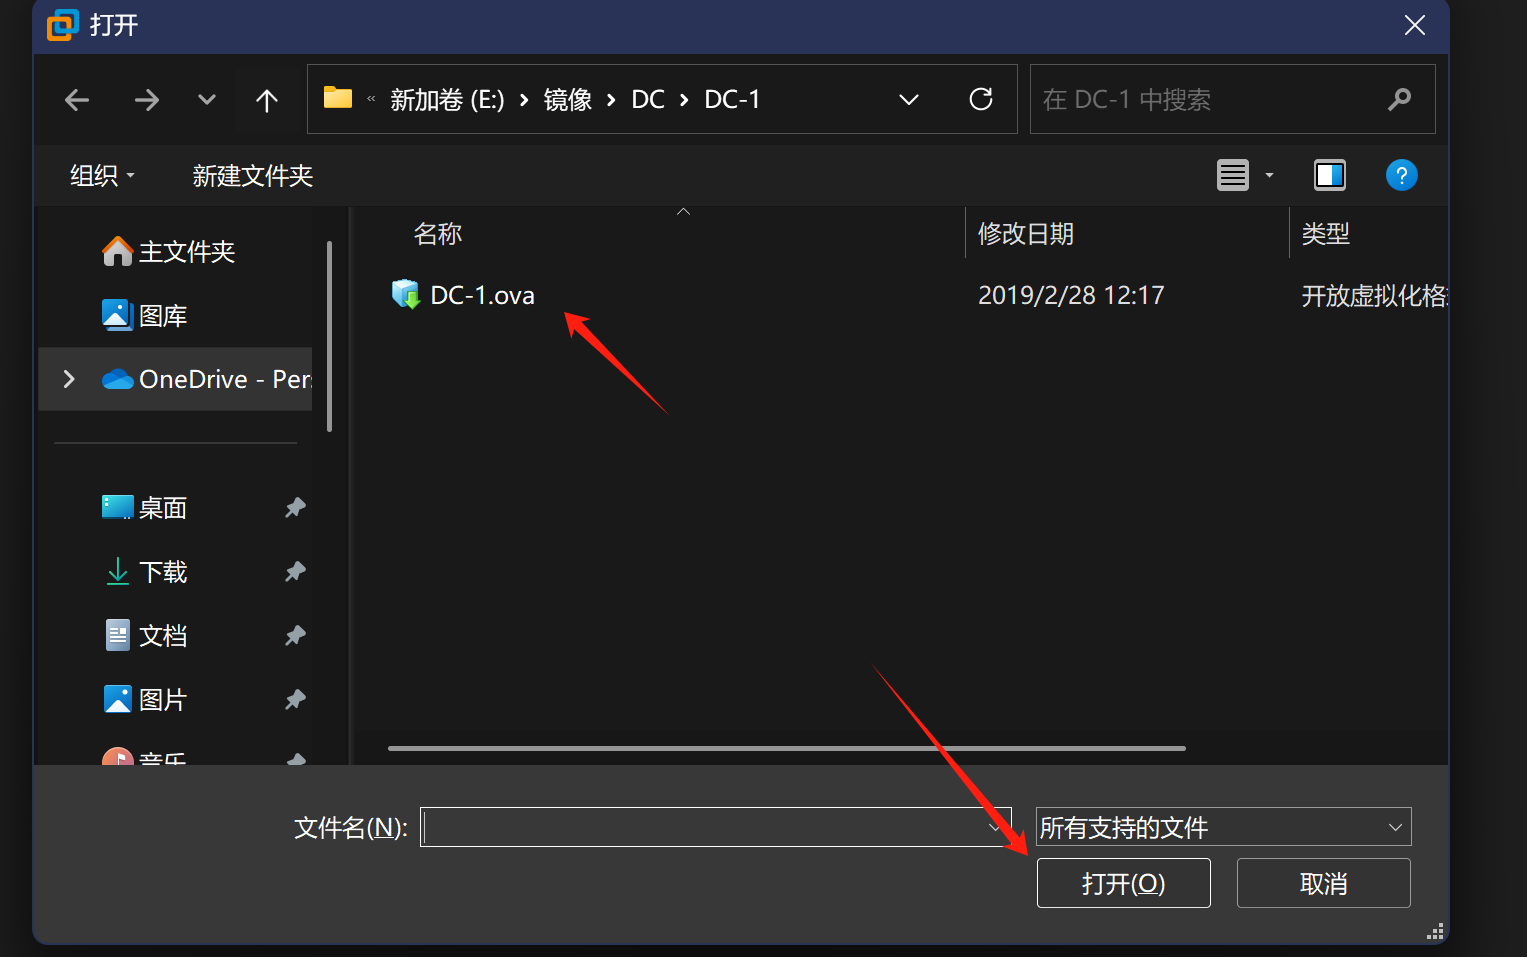Image resolution: width=1527 pixels, height=957 pixels.
Task: Open the help question mark icon
Action: click(x=1401, y=175)
